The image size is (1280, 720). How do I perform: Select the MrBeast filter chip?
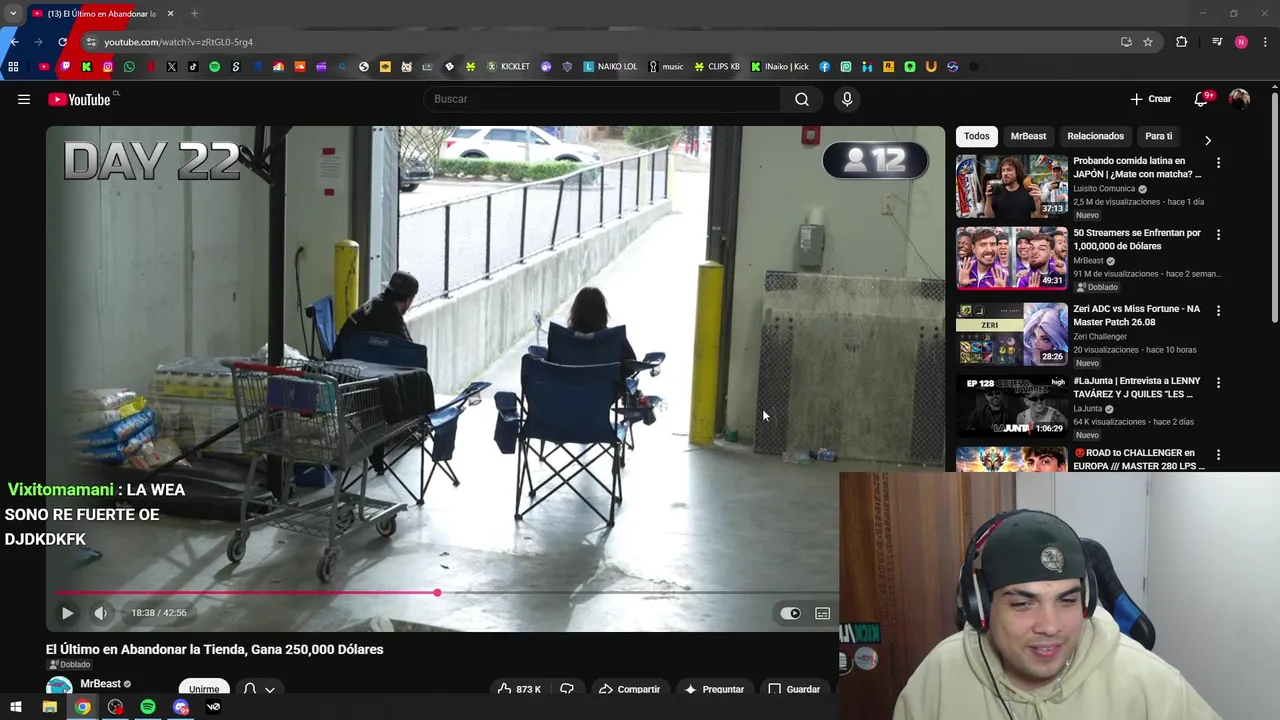point(1028,136)
